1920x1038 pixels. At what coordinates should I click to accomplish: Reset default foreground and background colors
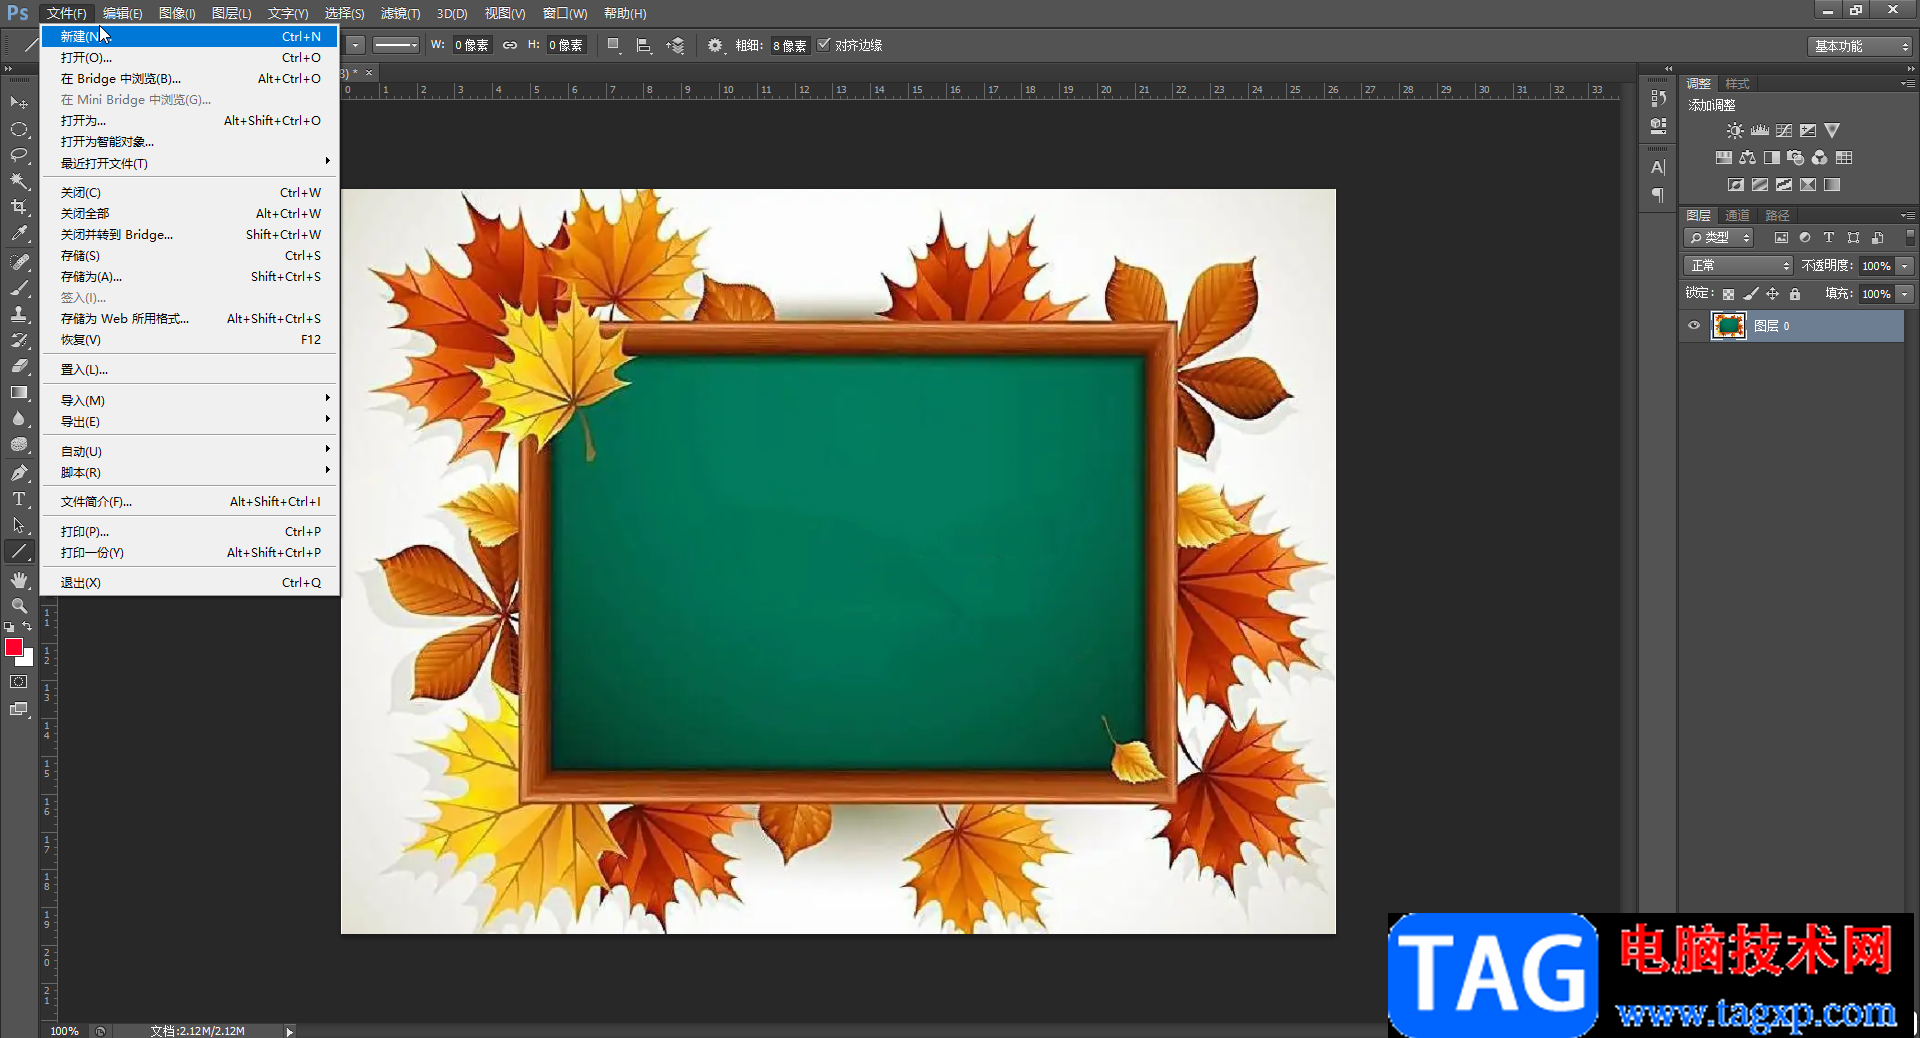[x=9, y=627]
